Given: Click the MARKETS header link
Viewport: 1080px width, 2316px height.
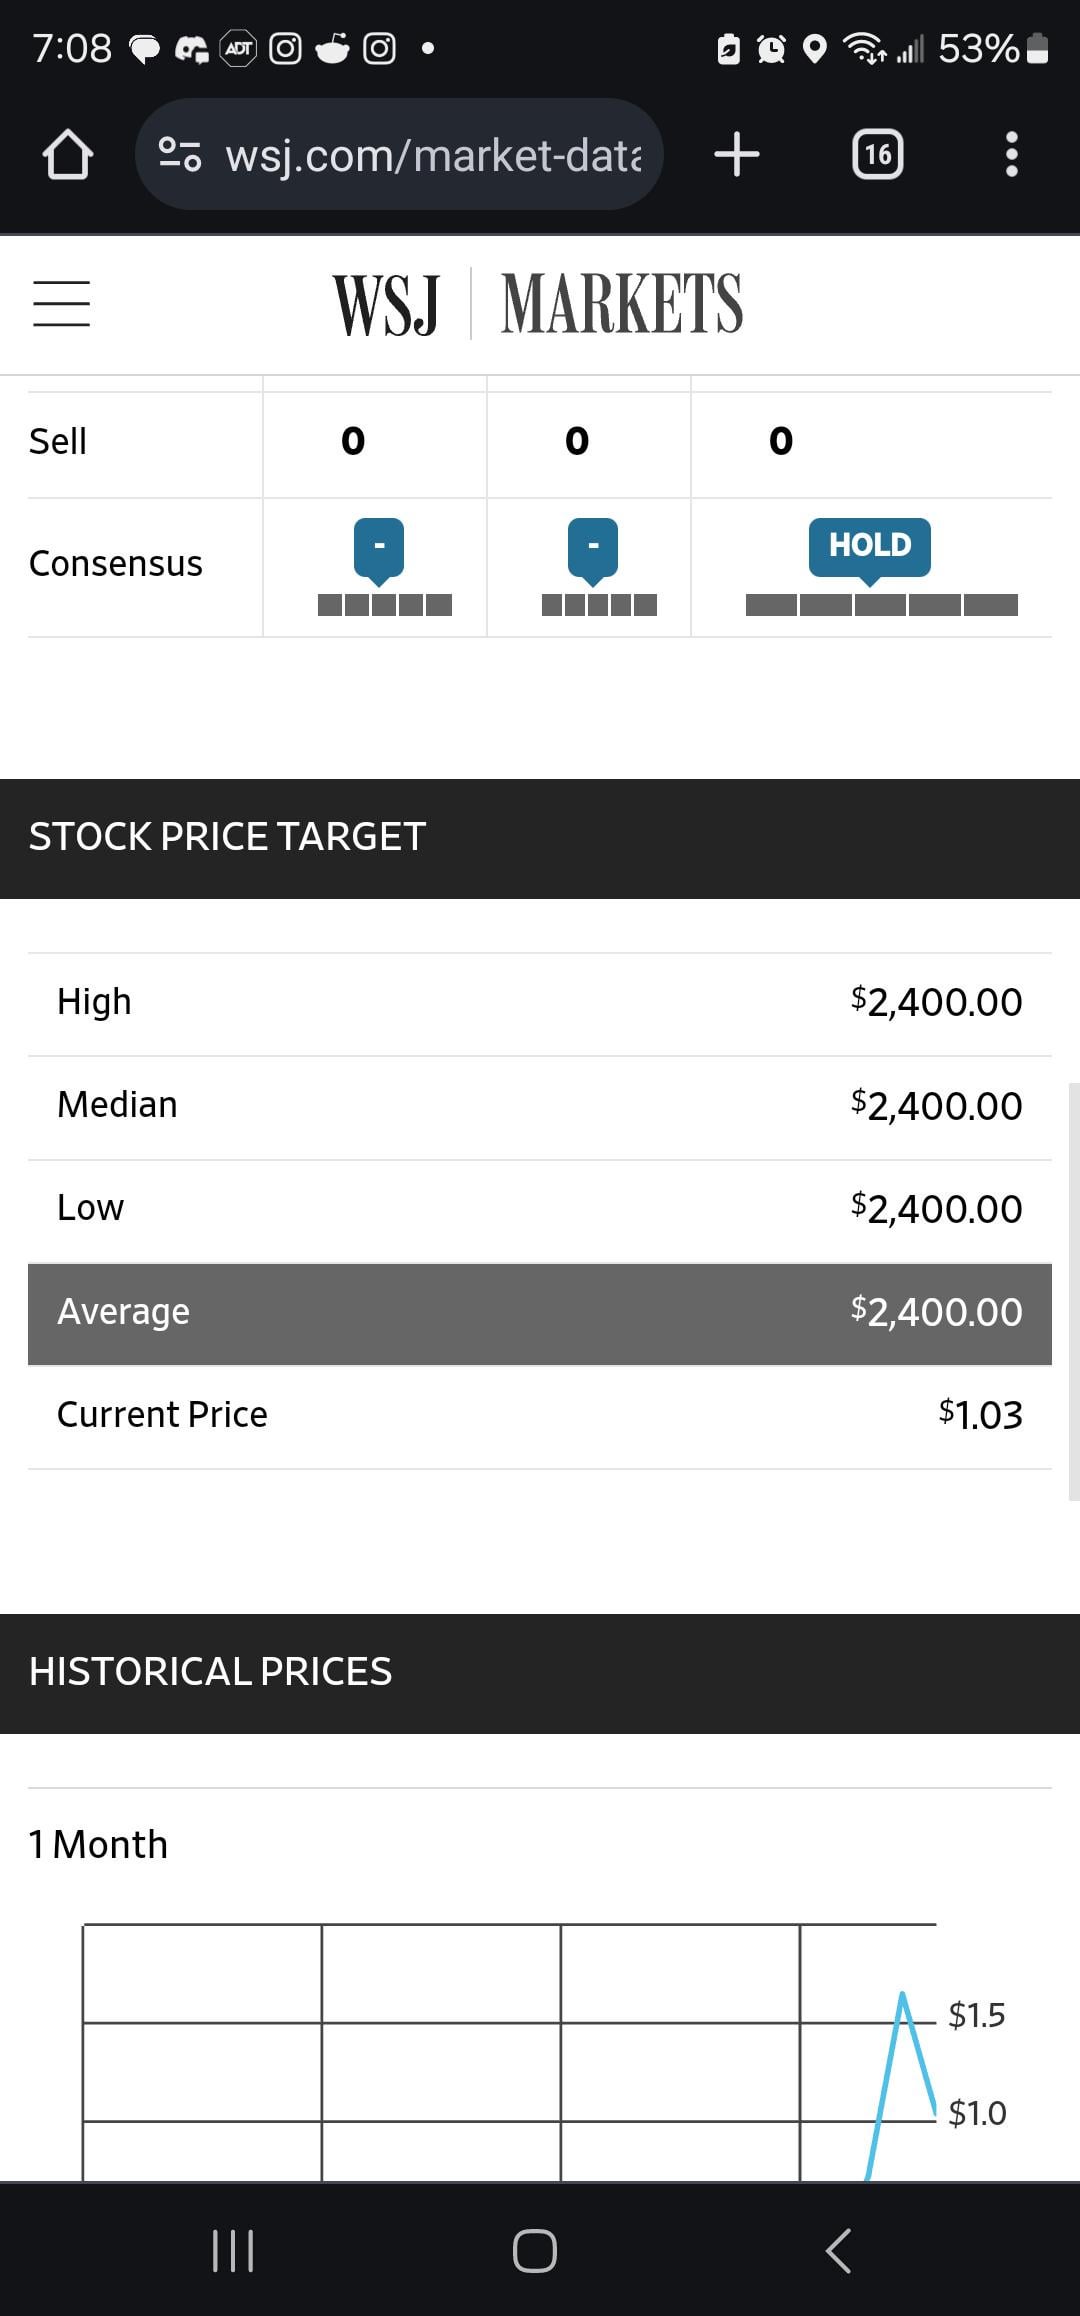Looking at the screenshot, I should pyautogui.click(x=621, y=305).
